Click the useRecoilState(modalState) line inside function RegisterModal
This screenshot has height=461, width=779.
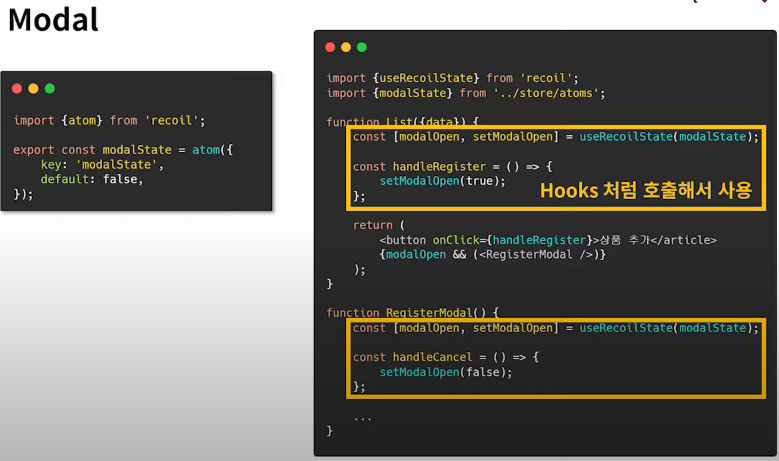556,328
